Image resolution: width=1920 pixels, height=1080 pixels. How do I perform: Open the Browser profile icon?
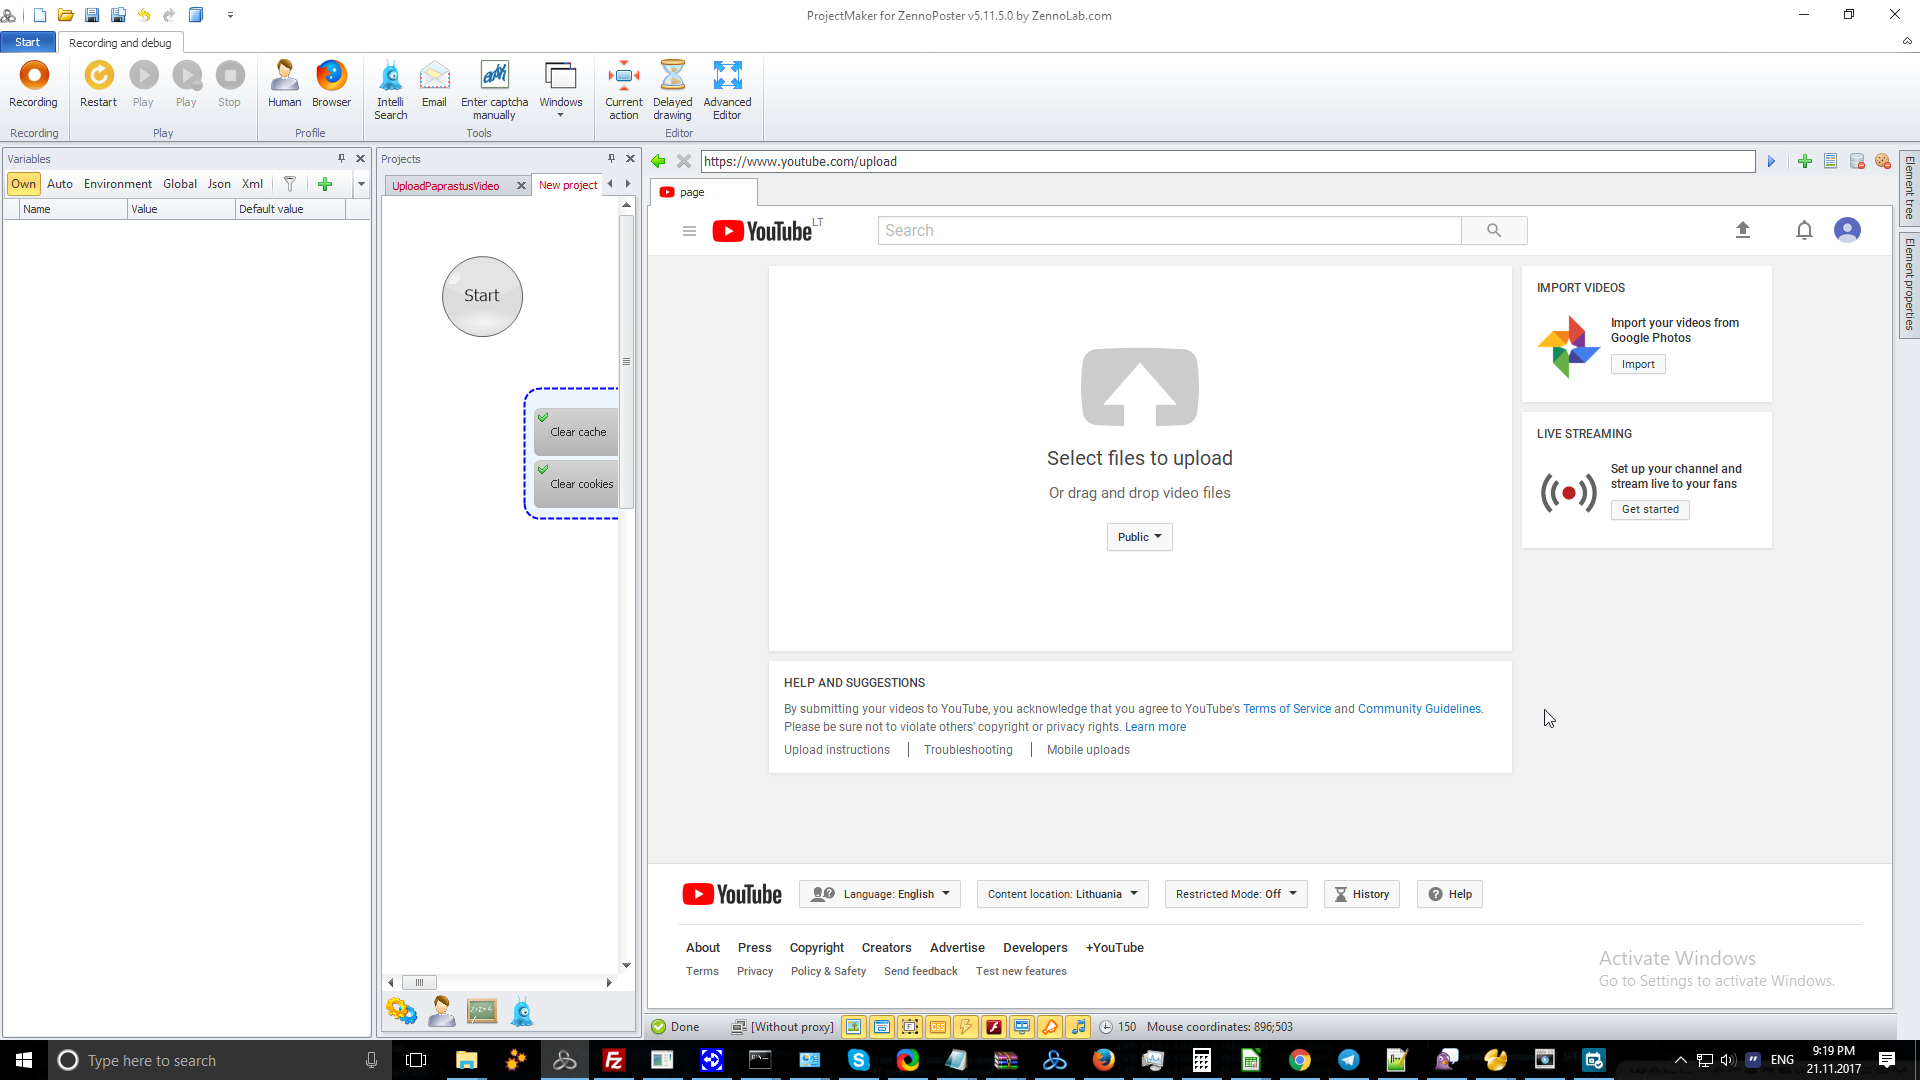pyautogui.click(x=331, y=85)
